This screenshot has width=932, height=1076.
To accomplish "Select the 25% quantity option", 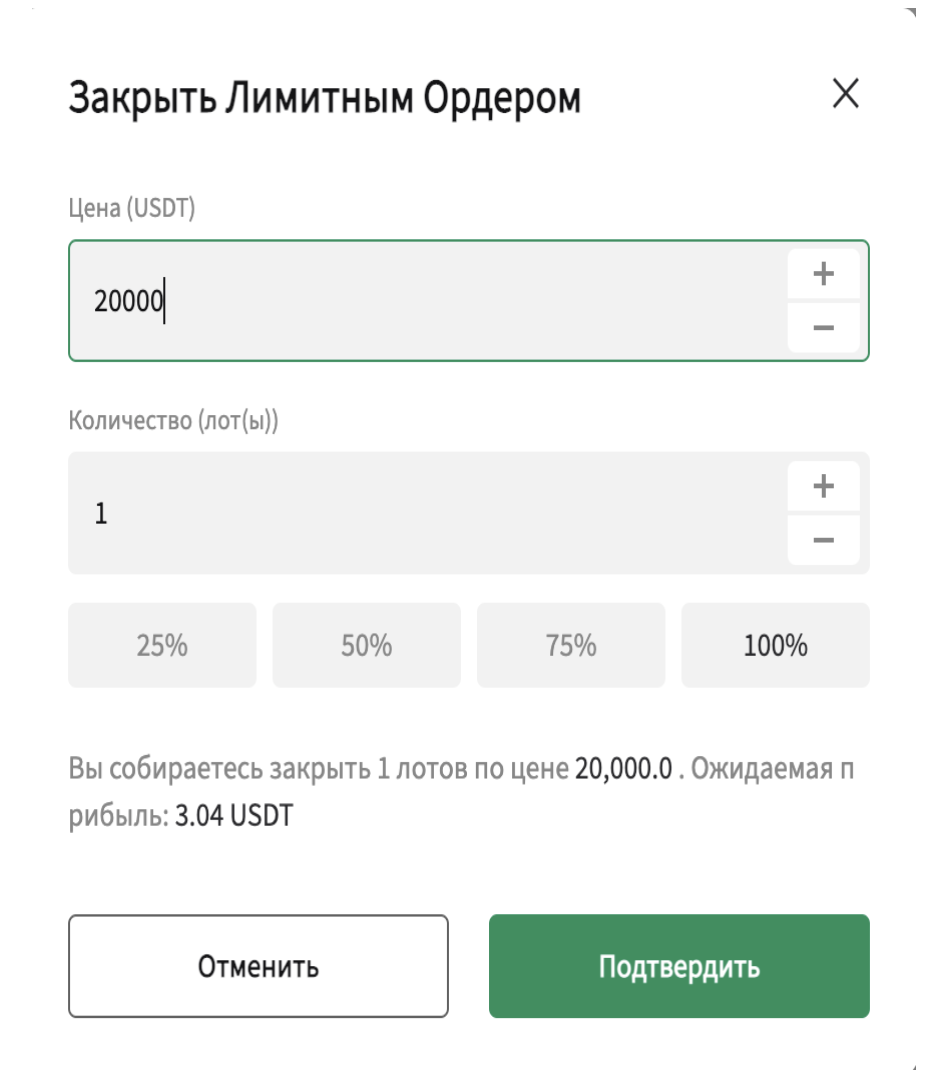I will click(x=162, y=645).
